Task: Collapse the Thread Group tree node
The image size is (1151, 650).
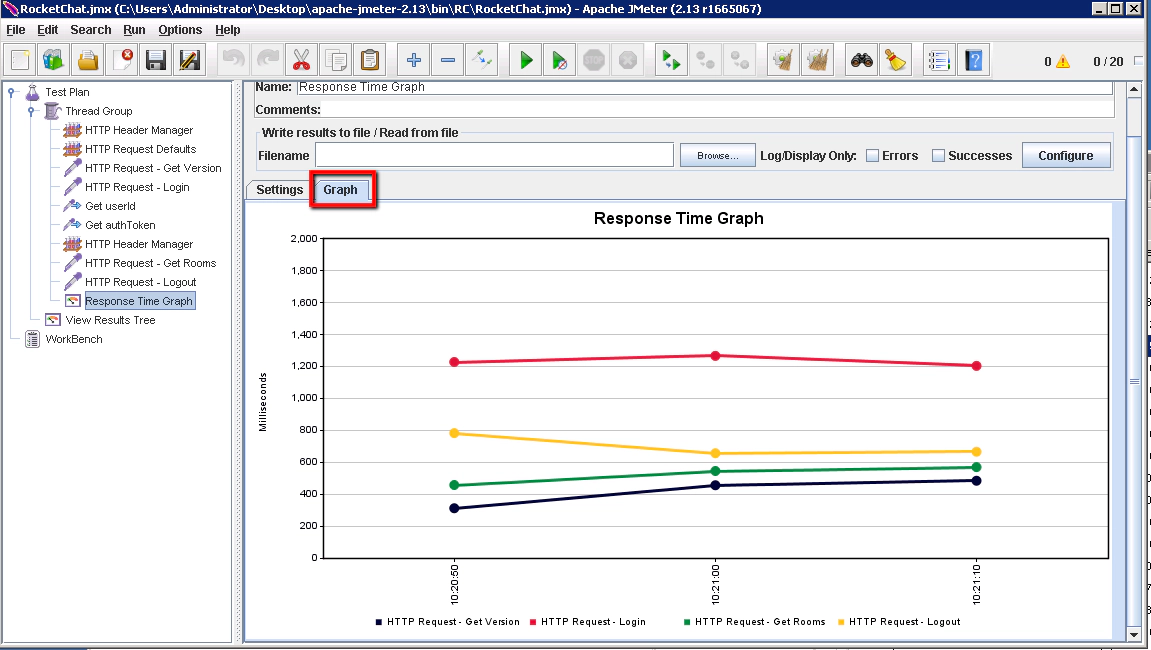Action: click(31, 111)
